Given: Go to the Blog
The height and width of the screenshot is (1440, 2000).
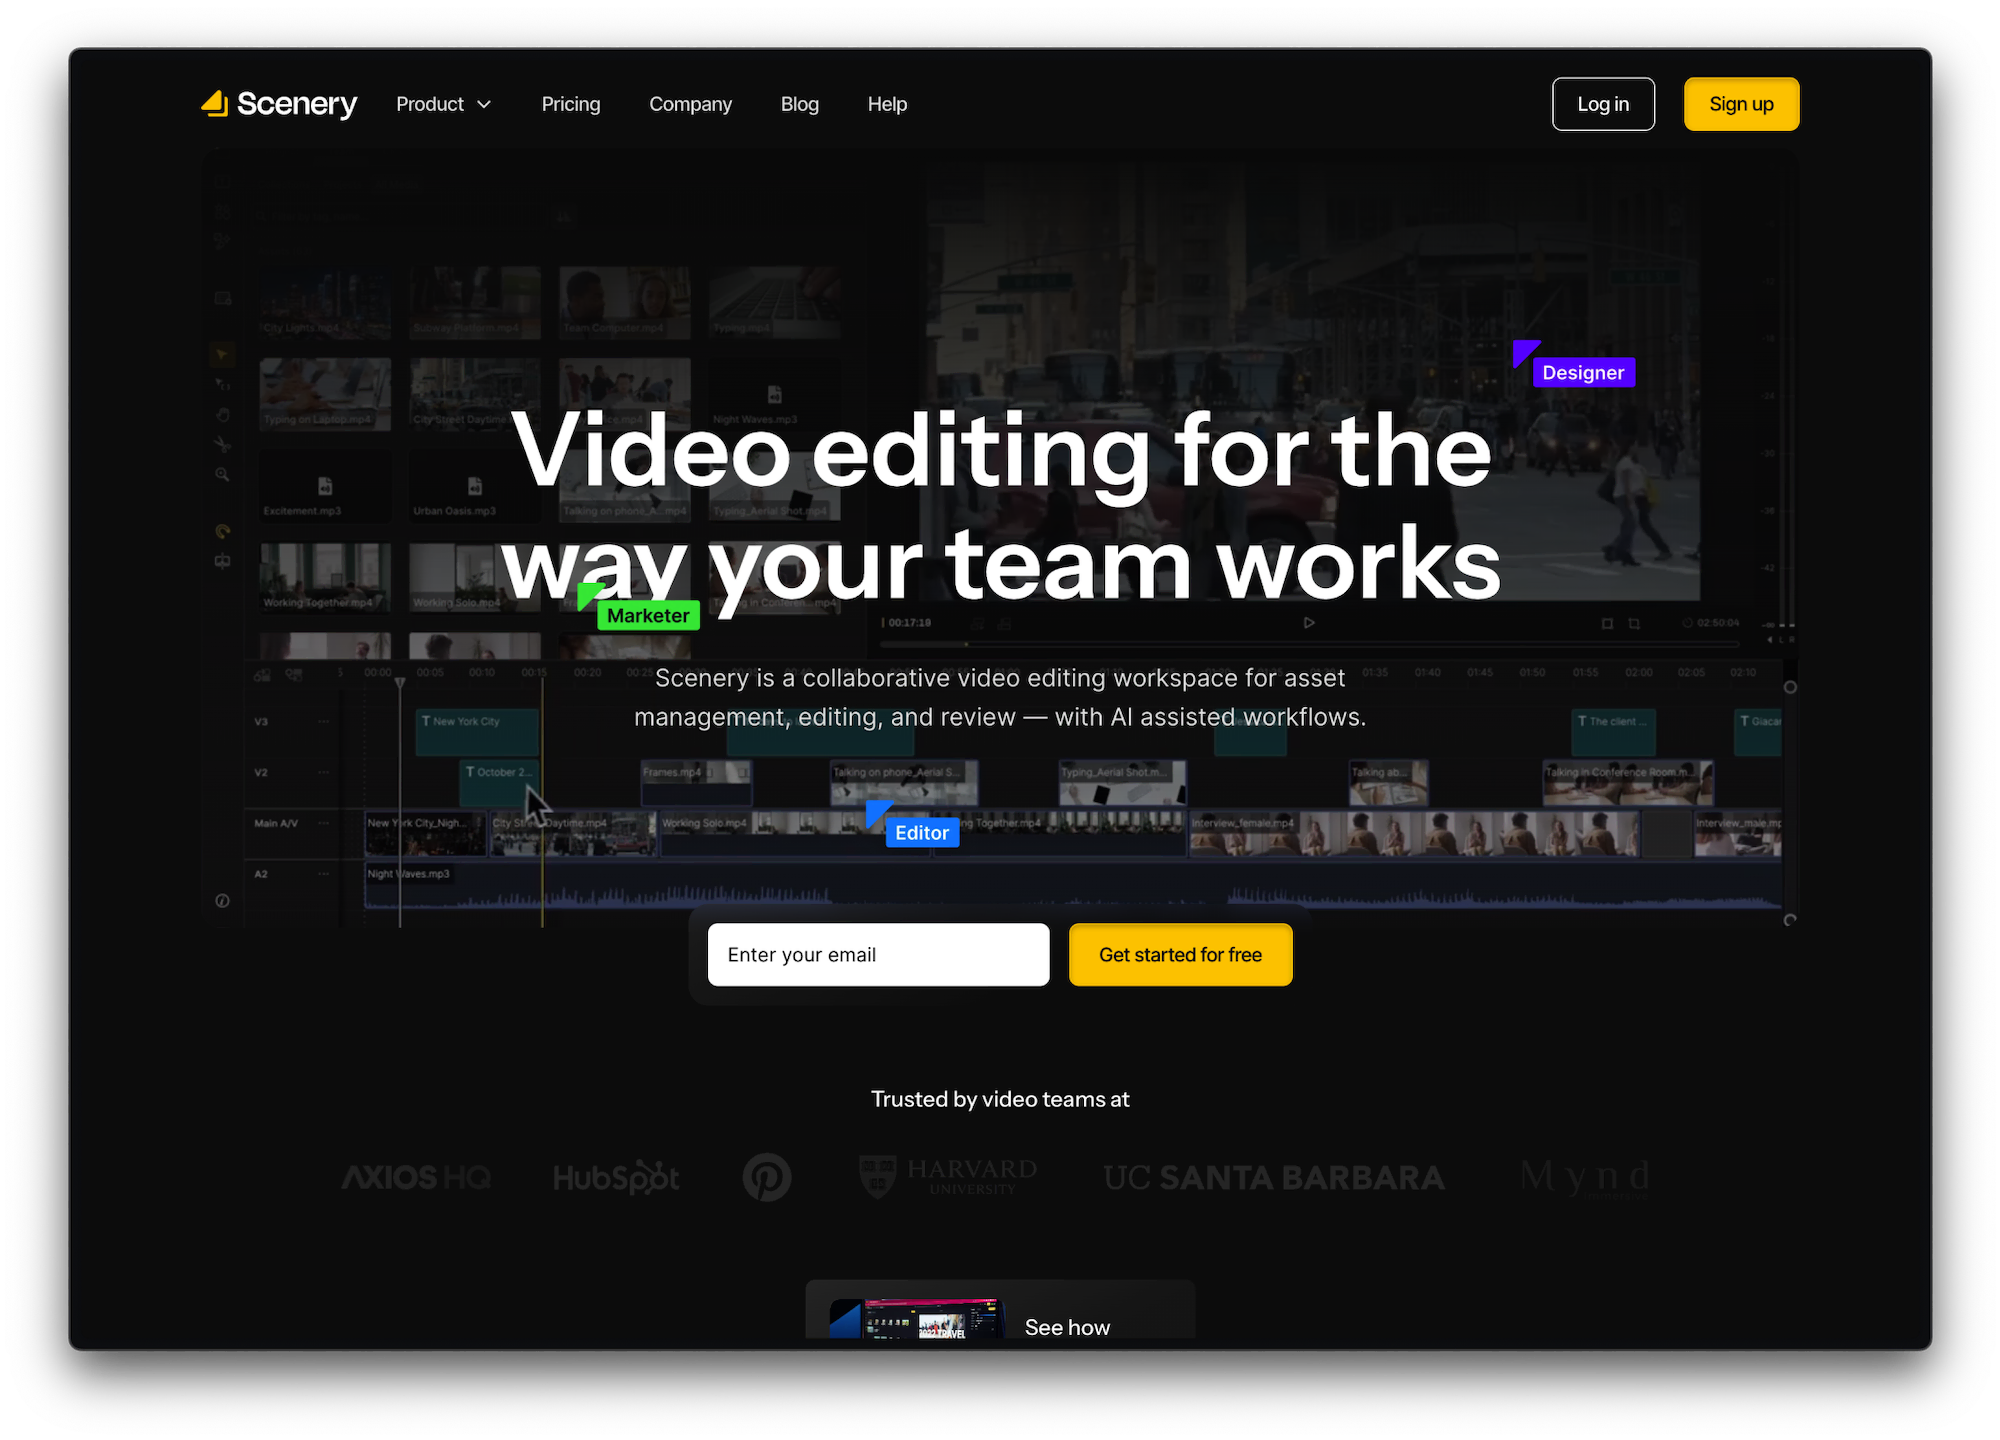Looking at the screenshot, I should (799, 104).
